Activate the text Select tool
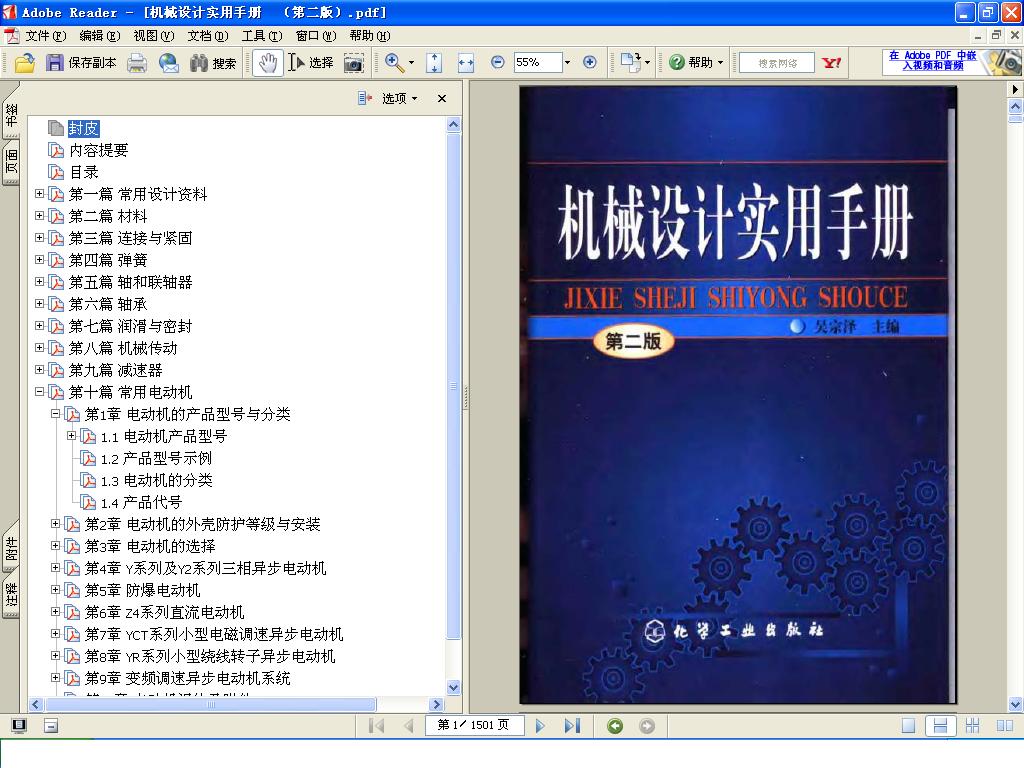The image size is (1024, 768). (311, 63)
